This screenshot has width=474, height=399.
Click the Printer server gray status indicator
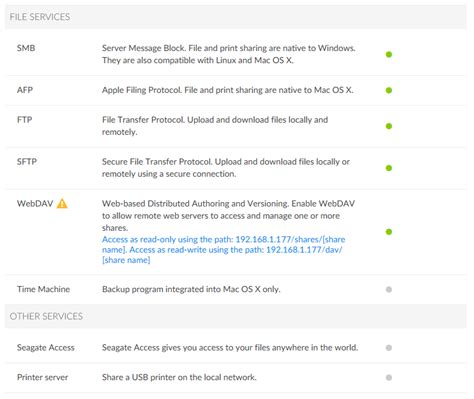(389, 377)
